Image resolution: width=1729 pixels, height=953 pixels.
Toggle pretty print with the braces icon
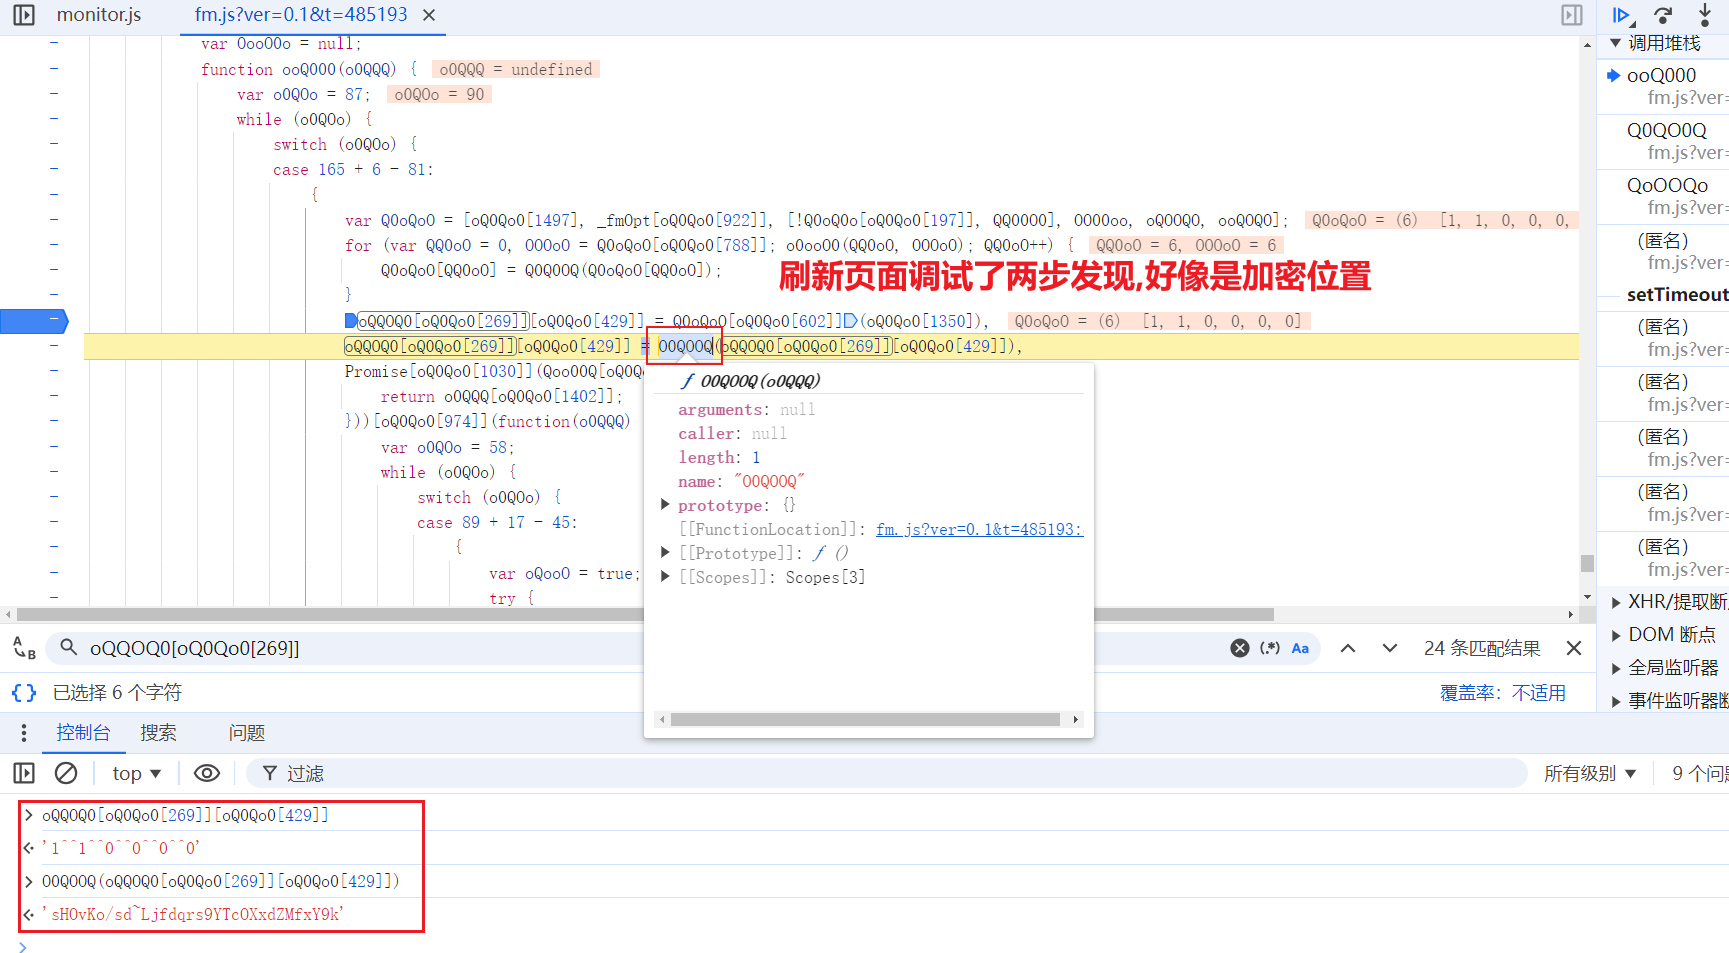pos(24,693)
